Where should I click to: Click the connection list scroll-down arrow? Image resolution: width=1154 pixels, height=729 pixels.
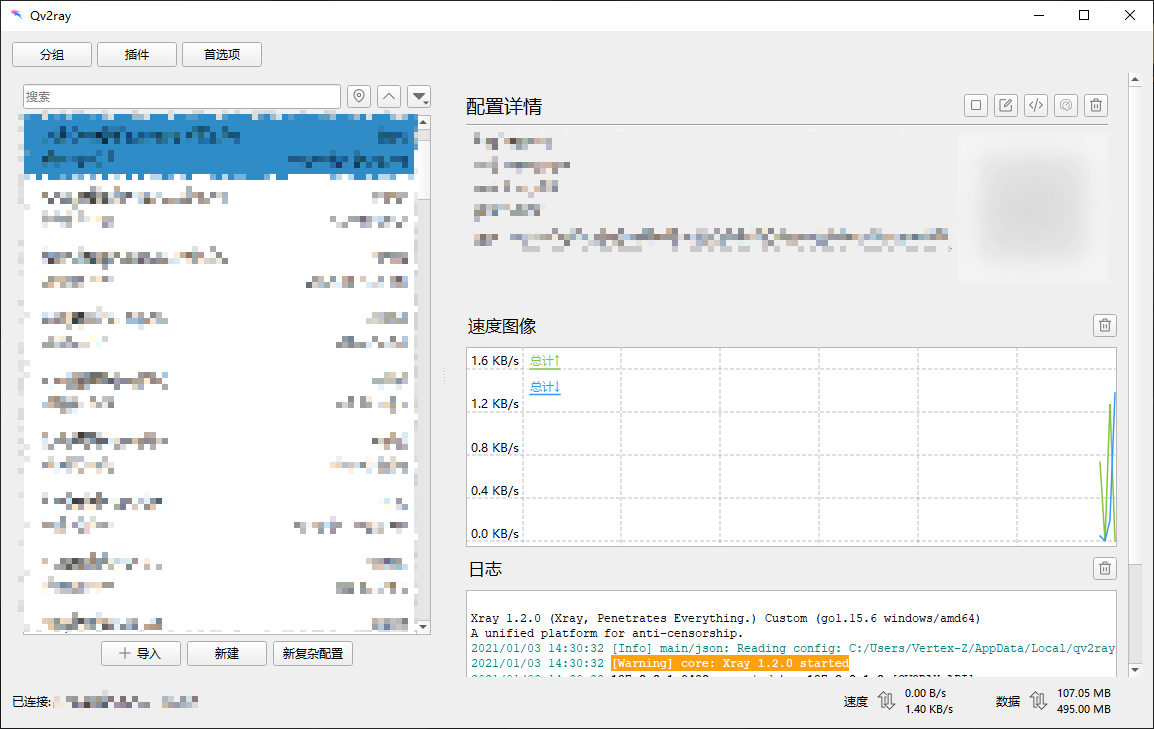click(423, 627)
